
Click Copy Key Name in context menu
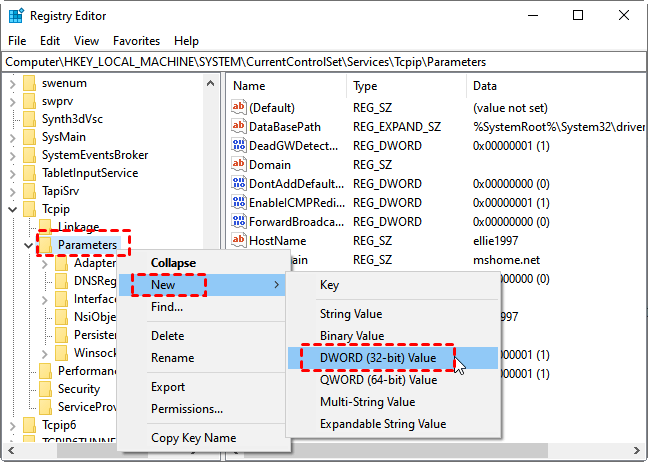point(193,438)
